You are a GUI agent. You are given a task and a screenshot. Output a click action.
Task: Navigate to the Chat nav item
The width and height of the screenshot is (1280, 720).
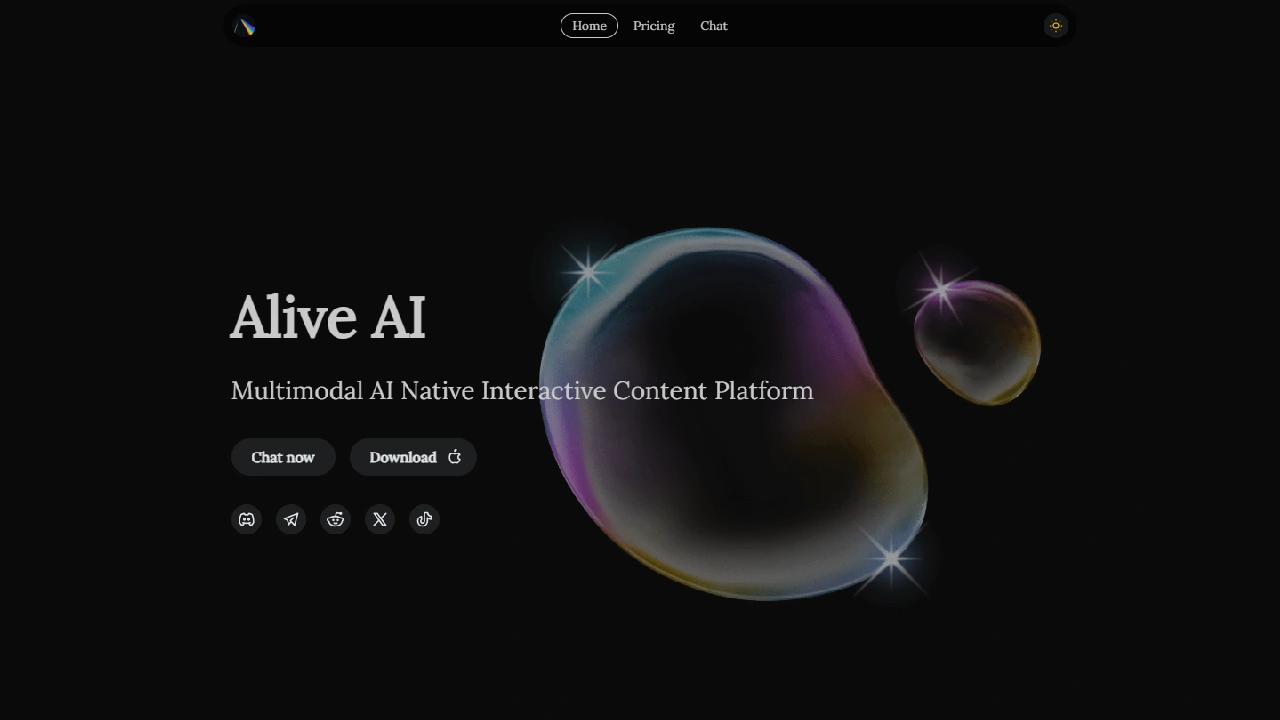[713, 25]
